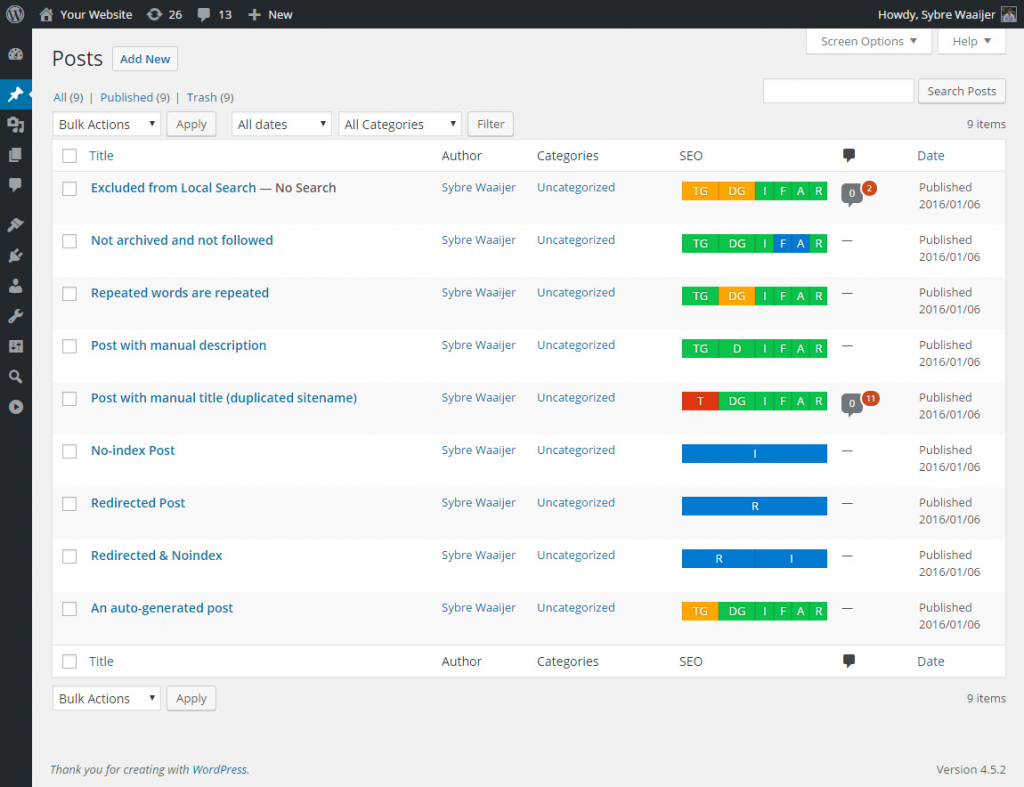
Task: Open the All Categories dropdown
Action: point(400,124)
